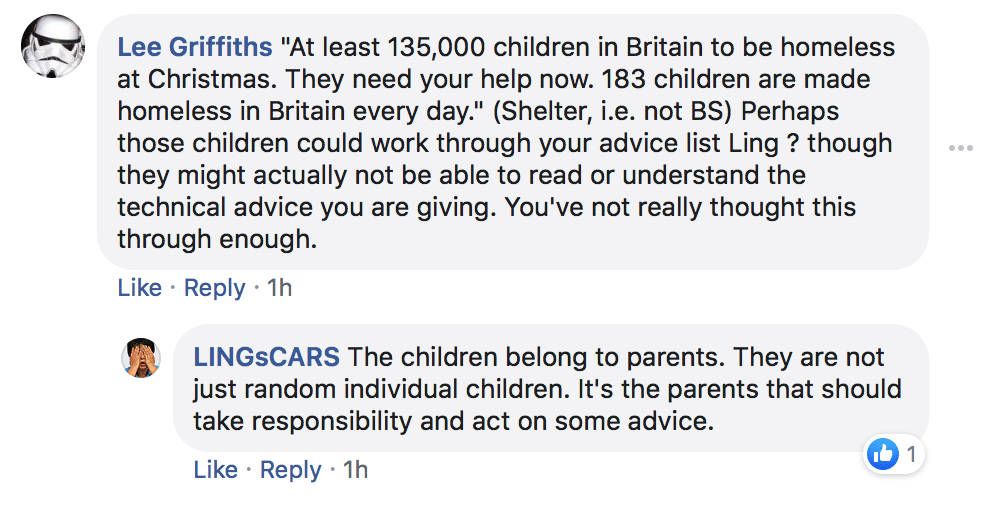Like Lee Griffiths' comment
Image resolution: width=994 pixels, height=508 pixels.
coord(140,287)
